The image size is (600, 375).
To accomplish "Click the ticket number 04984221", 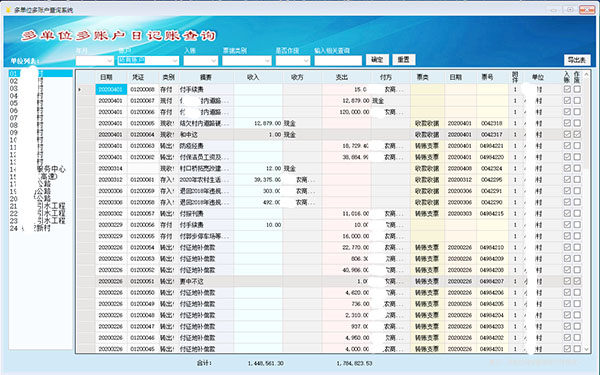I will pos(492,146).
